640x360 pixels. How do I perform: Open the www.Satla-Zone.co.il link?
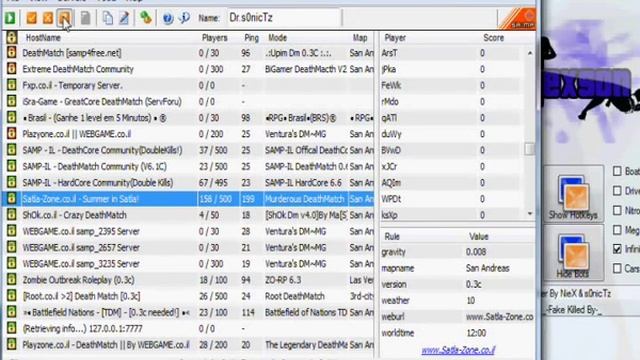(458, 350)
